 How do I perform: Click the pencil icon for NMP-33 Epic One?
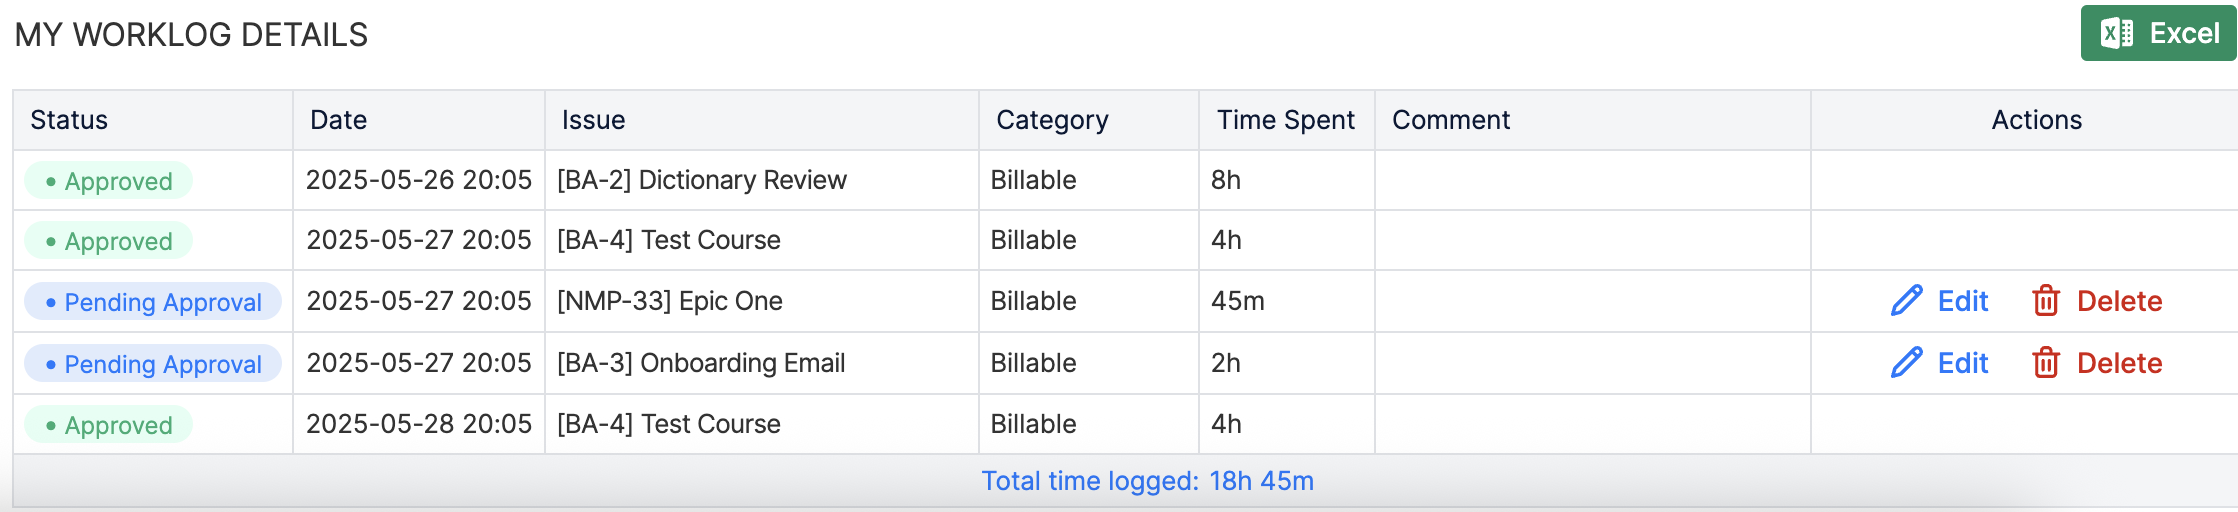(1906, 301)
